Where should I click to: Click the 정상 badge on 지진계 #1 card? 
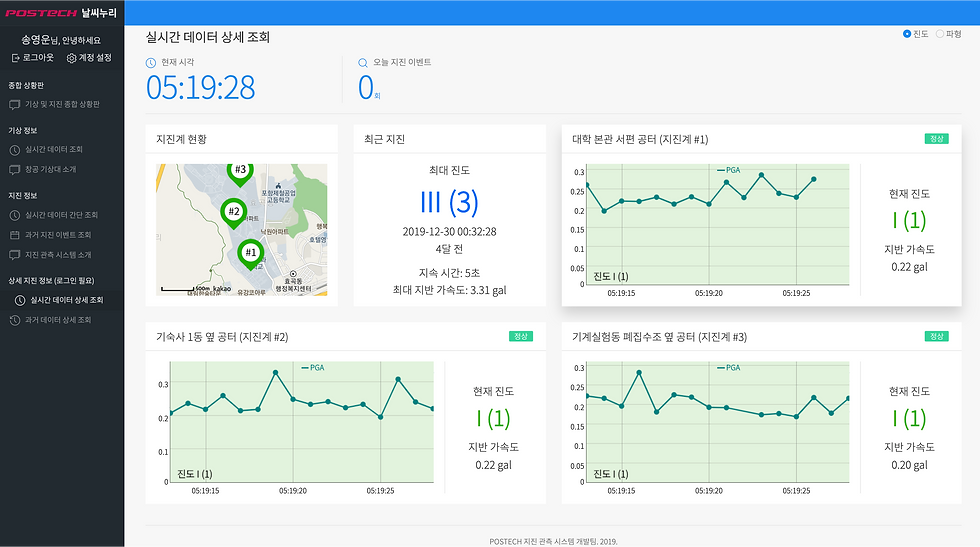936,139
